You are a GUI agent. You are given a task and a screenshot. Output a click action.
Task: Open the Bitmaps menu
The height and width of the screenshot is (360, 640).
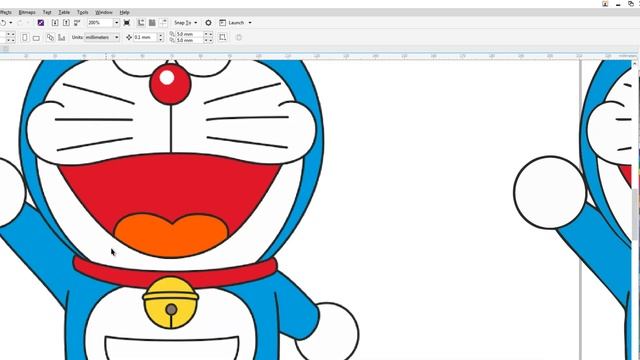coord(27,12)
